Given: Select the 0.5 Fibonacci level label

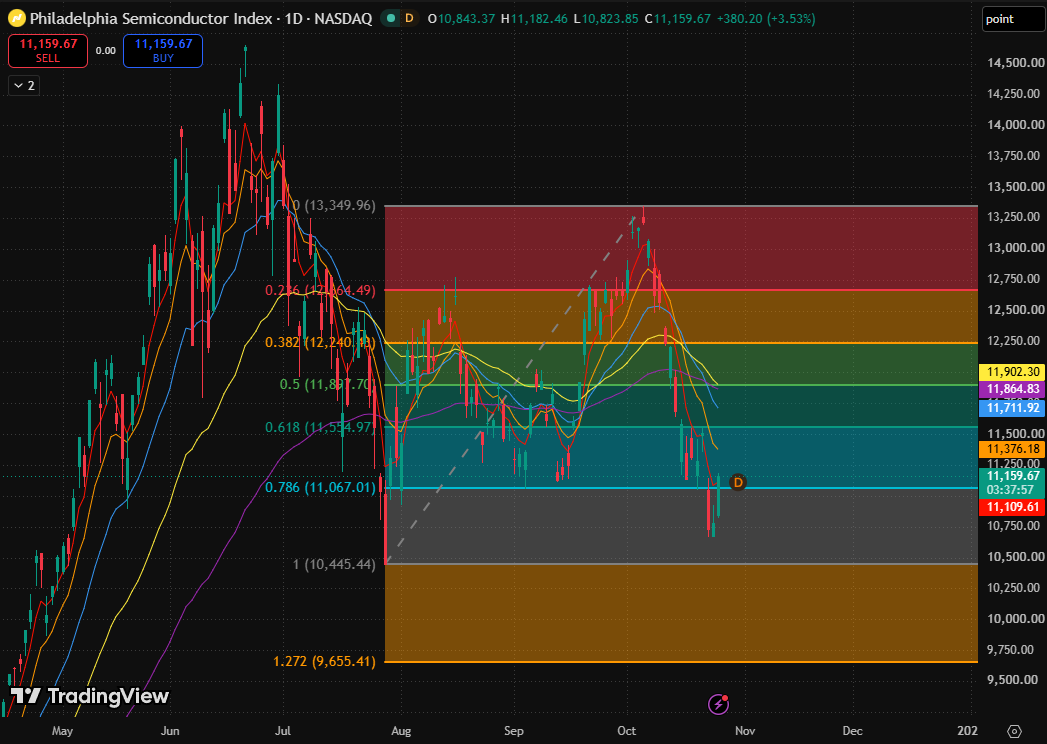Looking at the screenshot, I should (327, 385).
